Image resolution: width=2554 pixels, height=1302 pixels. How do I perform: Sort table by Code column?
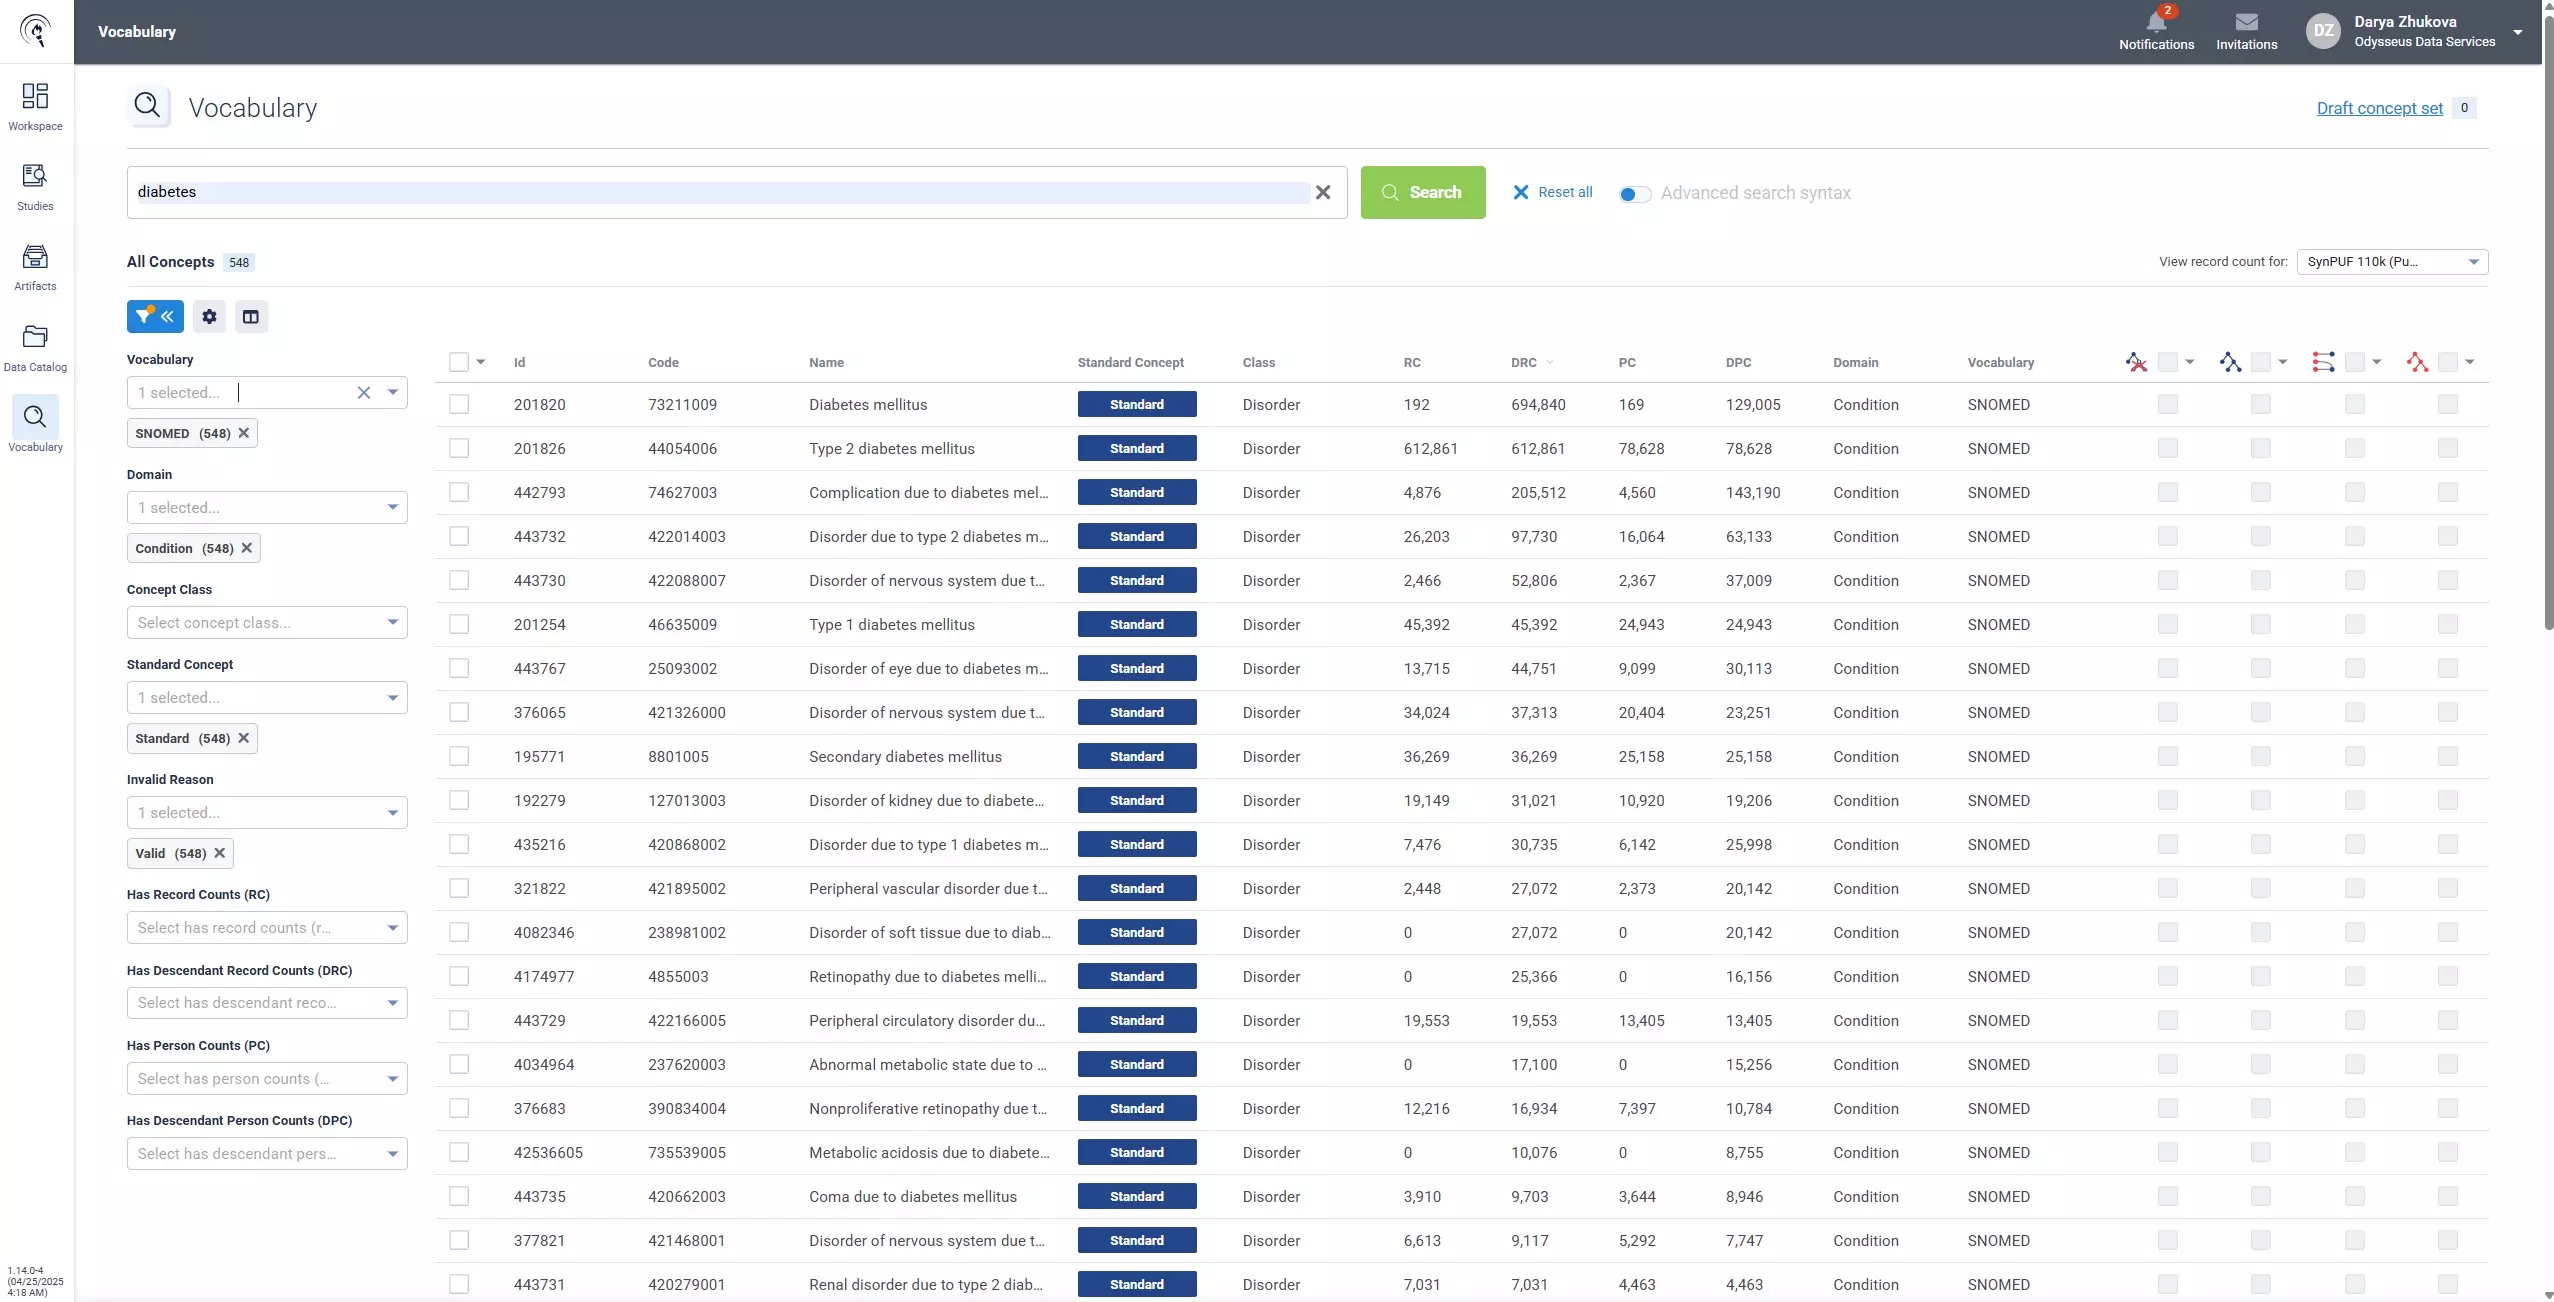click(663, 362)
